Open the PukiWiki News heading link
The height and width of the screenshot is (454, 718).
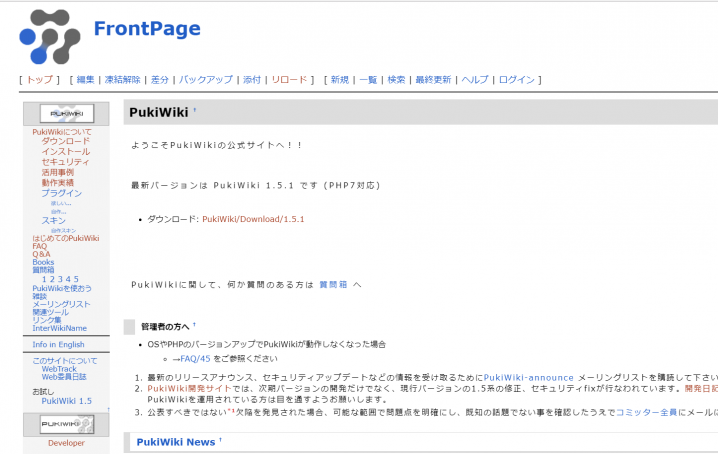[x=176, y=442]
